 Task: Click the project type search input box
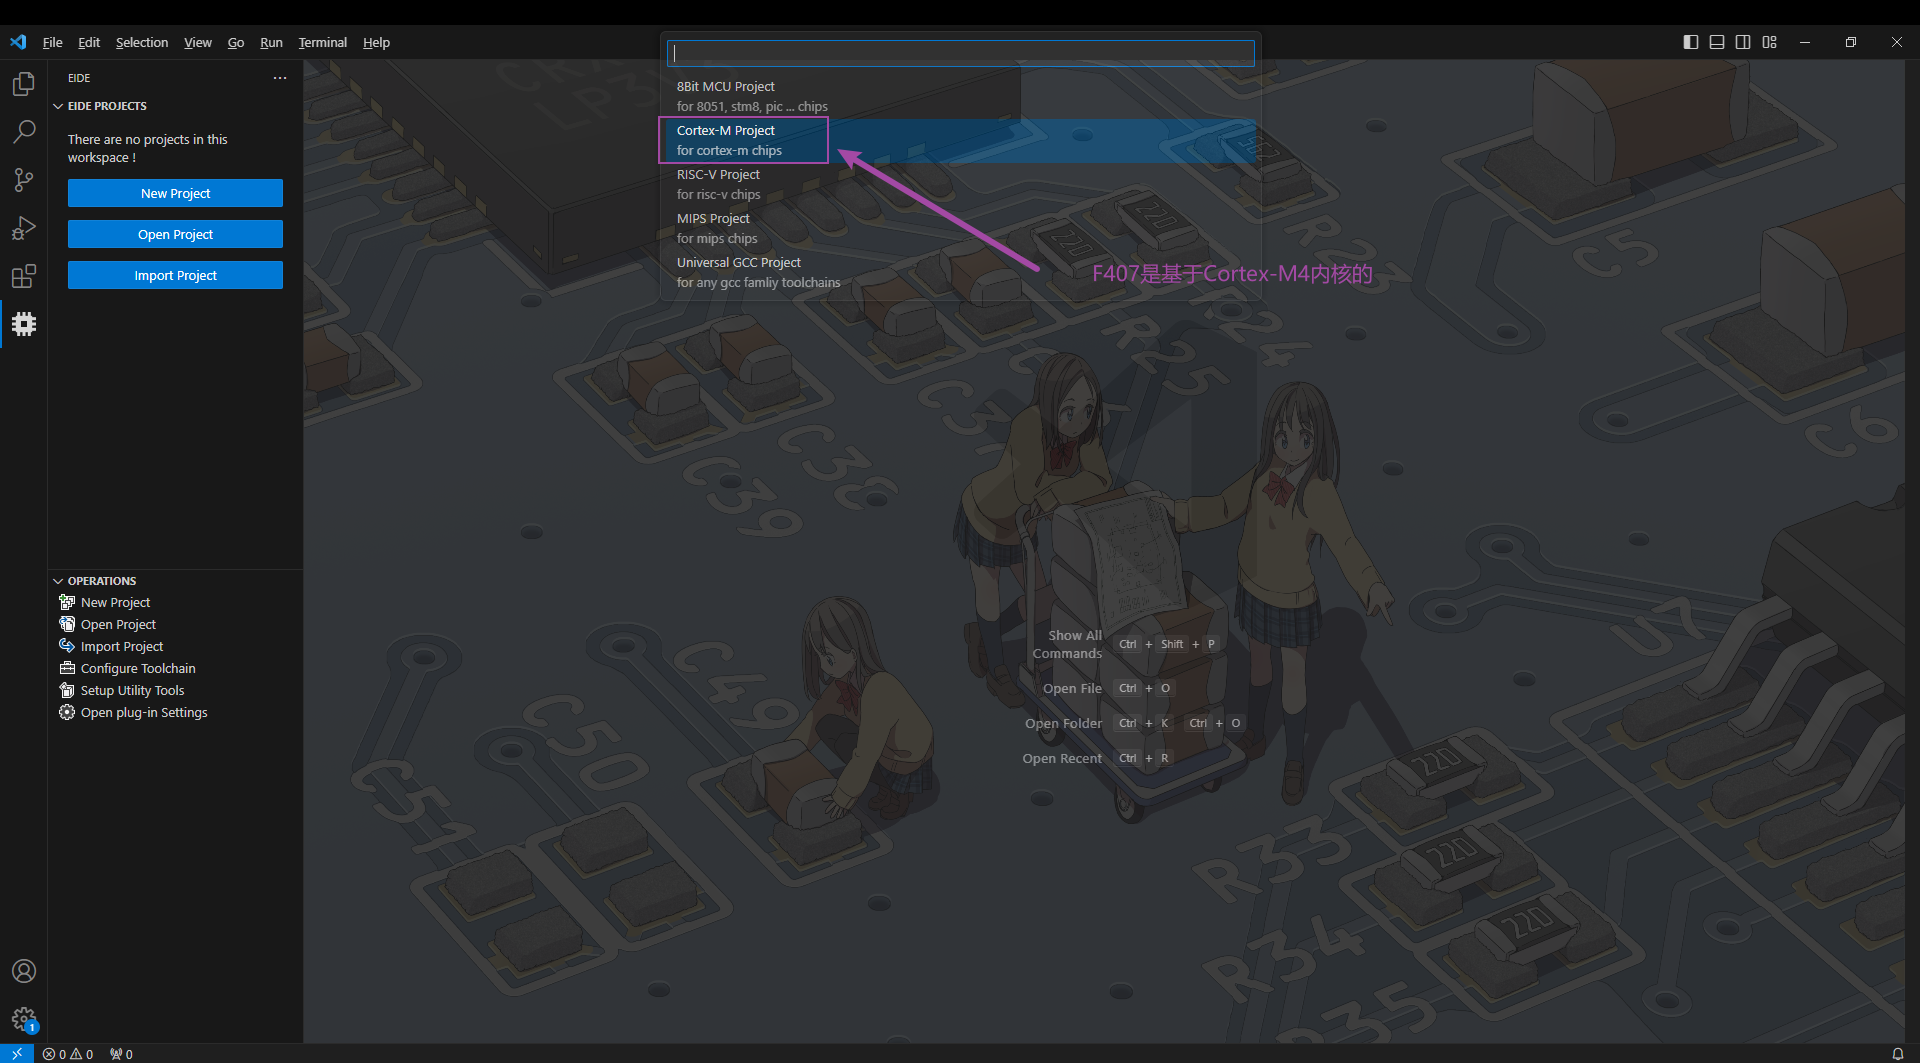(x=960, y=53)
